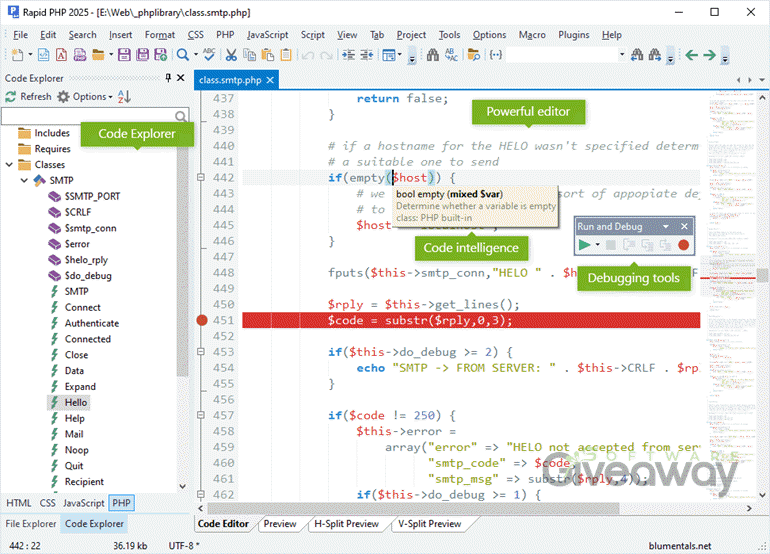Open the New file dropdown arrow
770x554 pixels.
(30, 55)
